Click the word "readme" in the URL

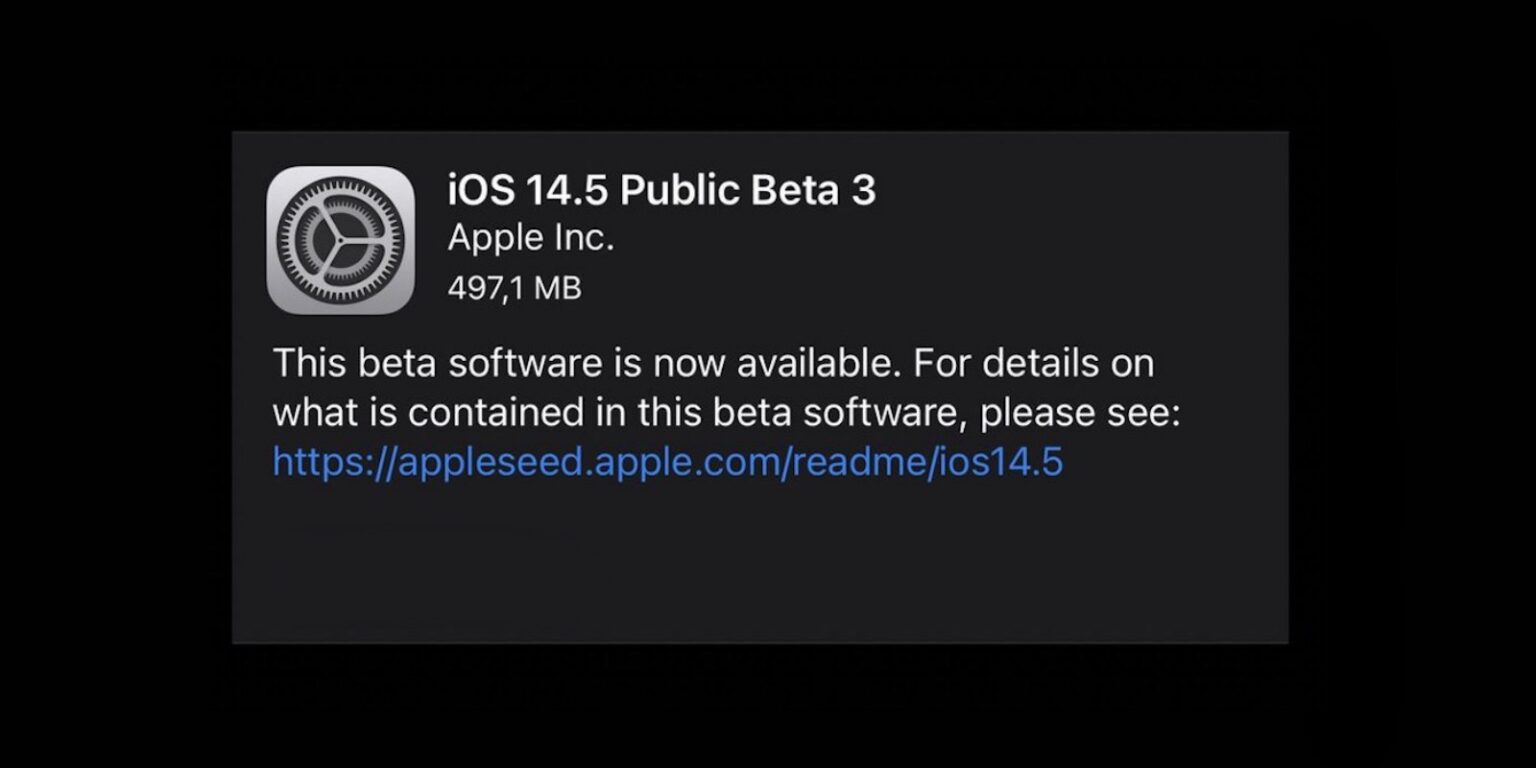click(x=860, y=462)
